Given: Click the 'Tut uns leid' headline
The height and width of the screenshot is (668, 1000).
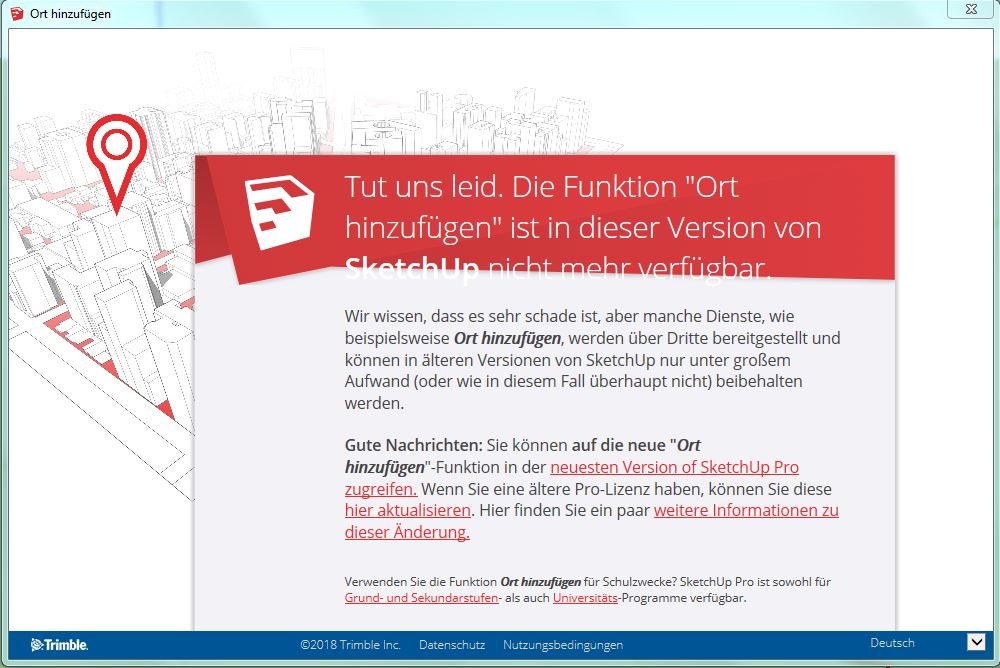Looking at the screenshot, I should click(x=582, y=227).
